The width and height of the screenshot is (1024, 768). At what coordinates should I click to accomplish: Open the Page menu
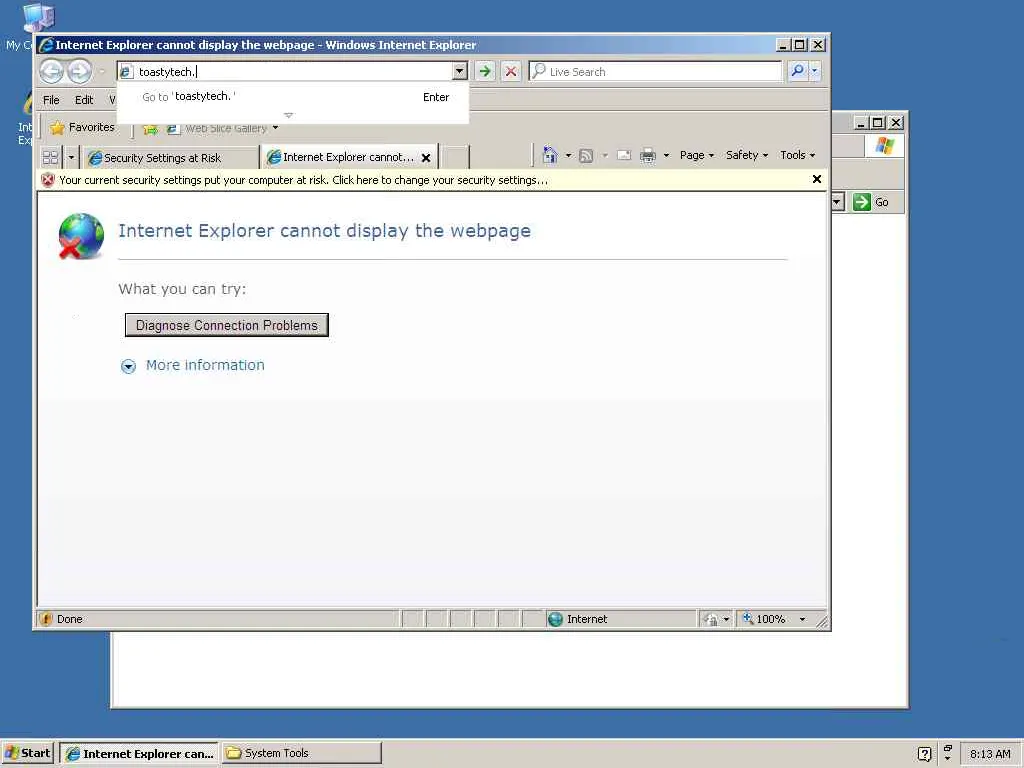pos(697,155)
